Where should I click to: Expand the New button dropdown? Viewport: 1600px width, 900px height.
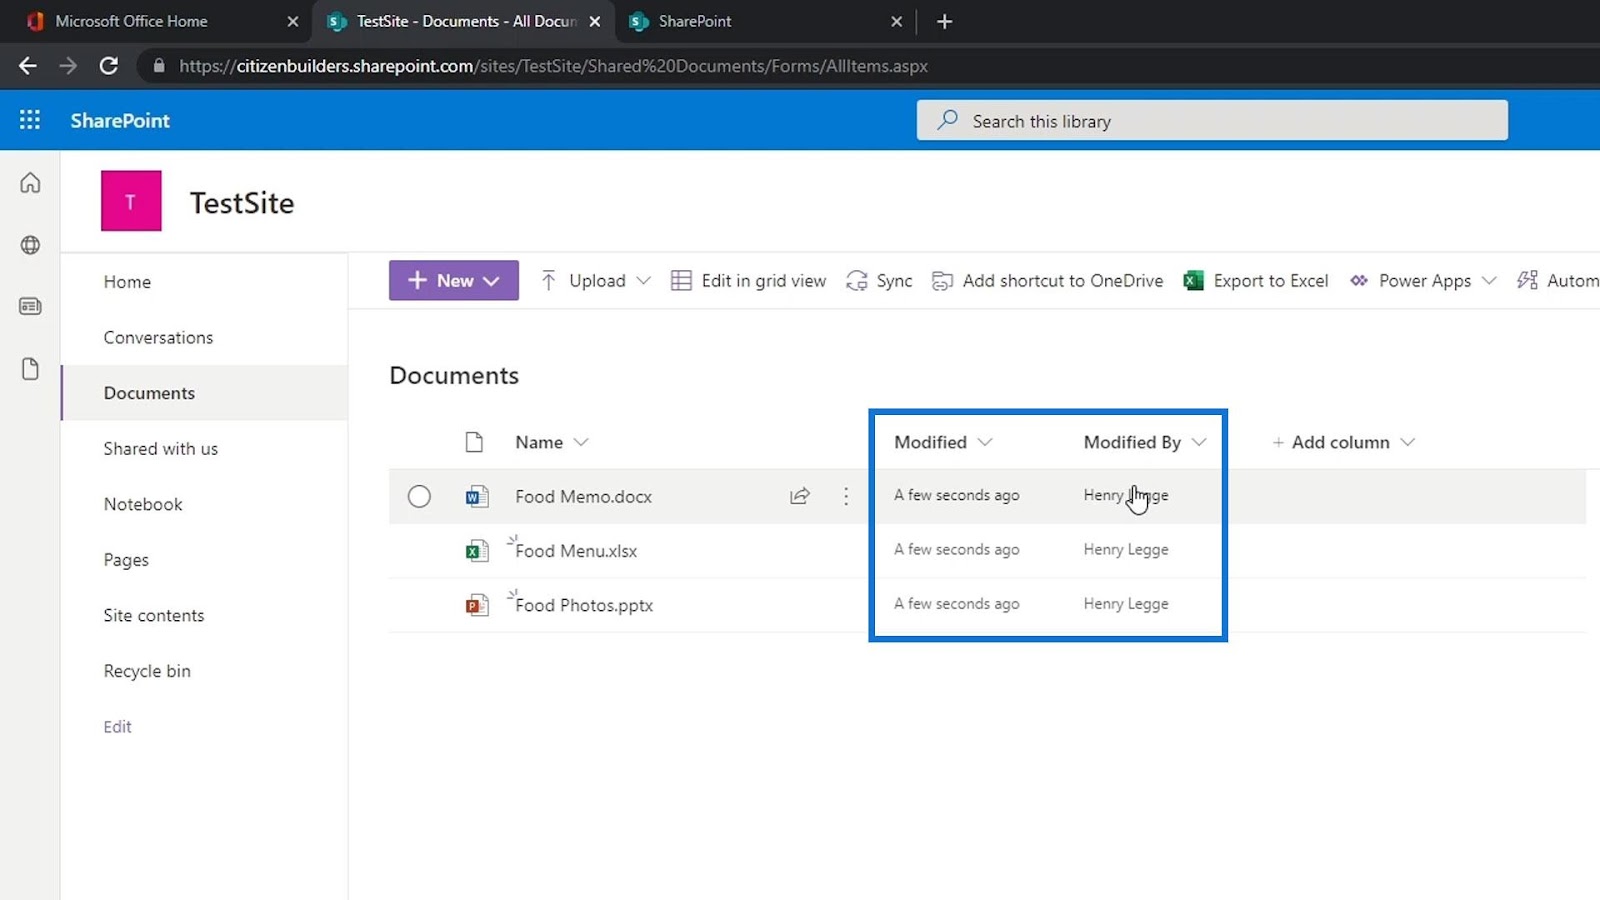pyautogui.click(x=491, y=281)
